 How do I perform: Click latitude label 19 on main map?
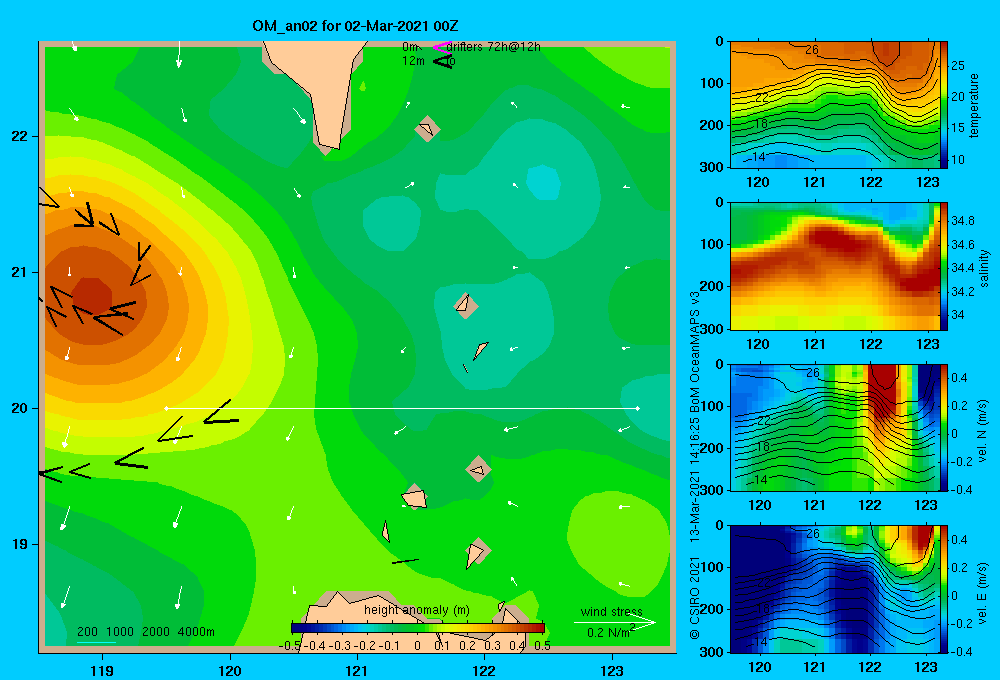19,544
